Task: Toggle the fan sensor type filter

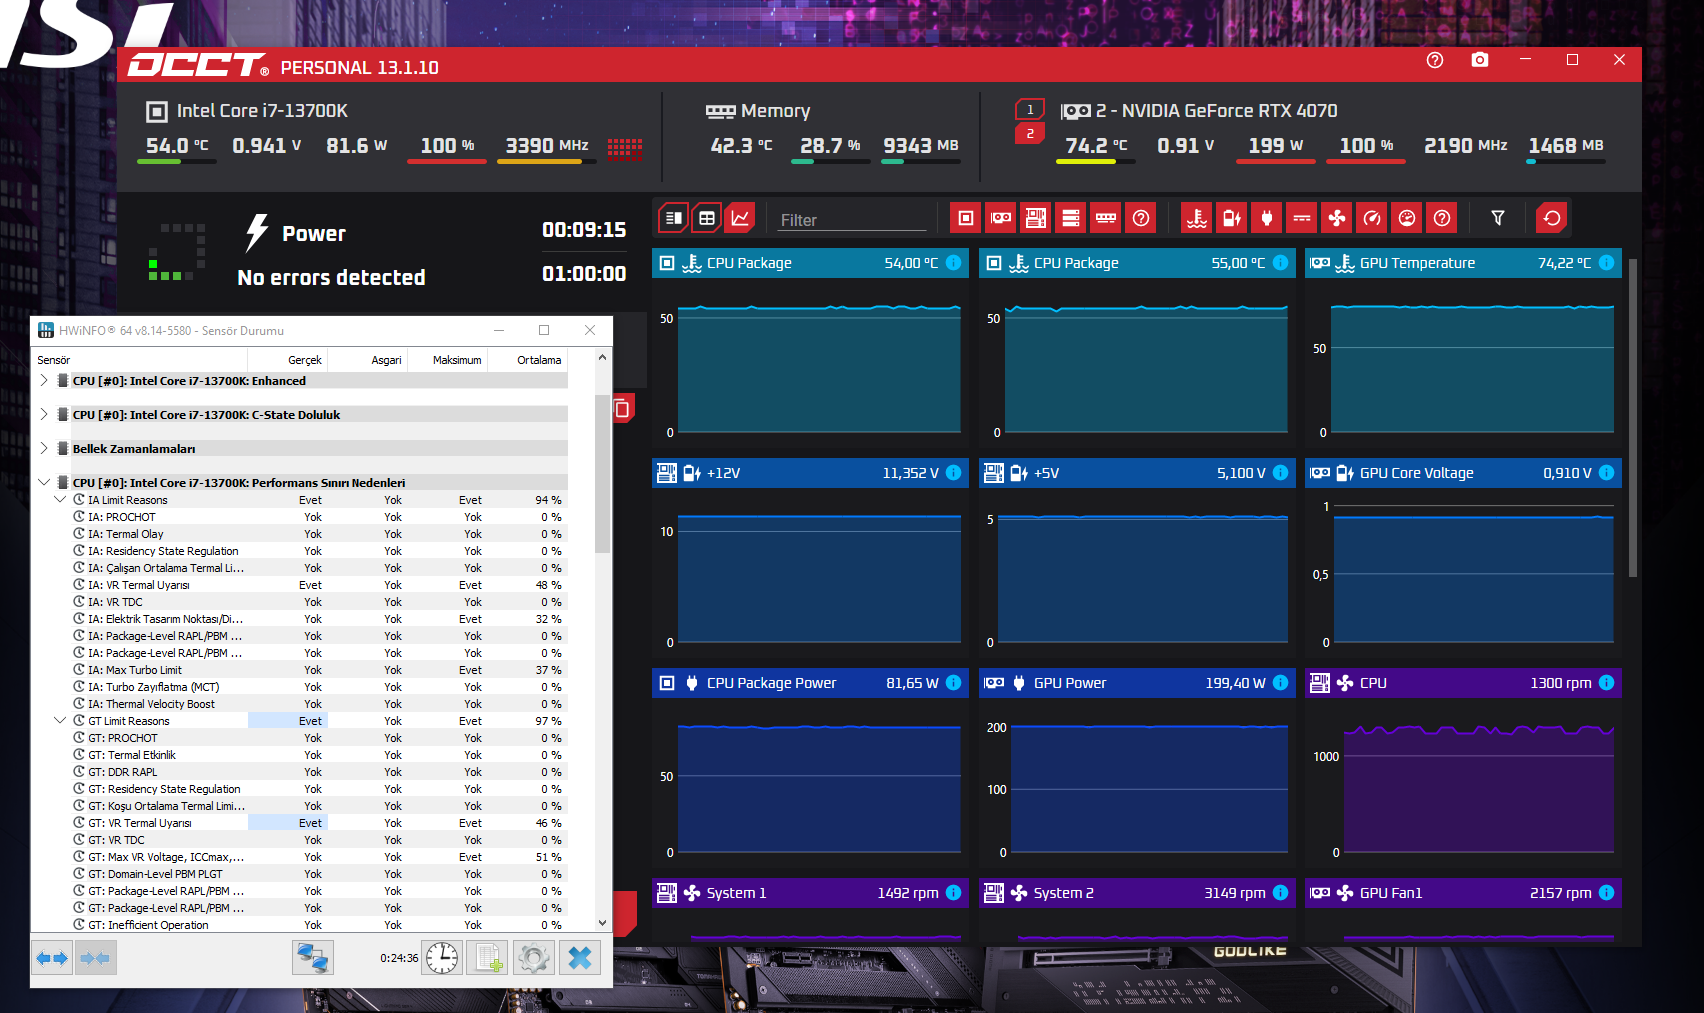Action: click(1337, 218)
